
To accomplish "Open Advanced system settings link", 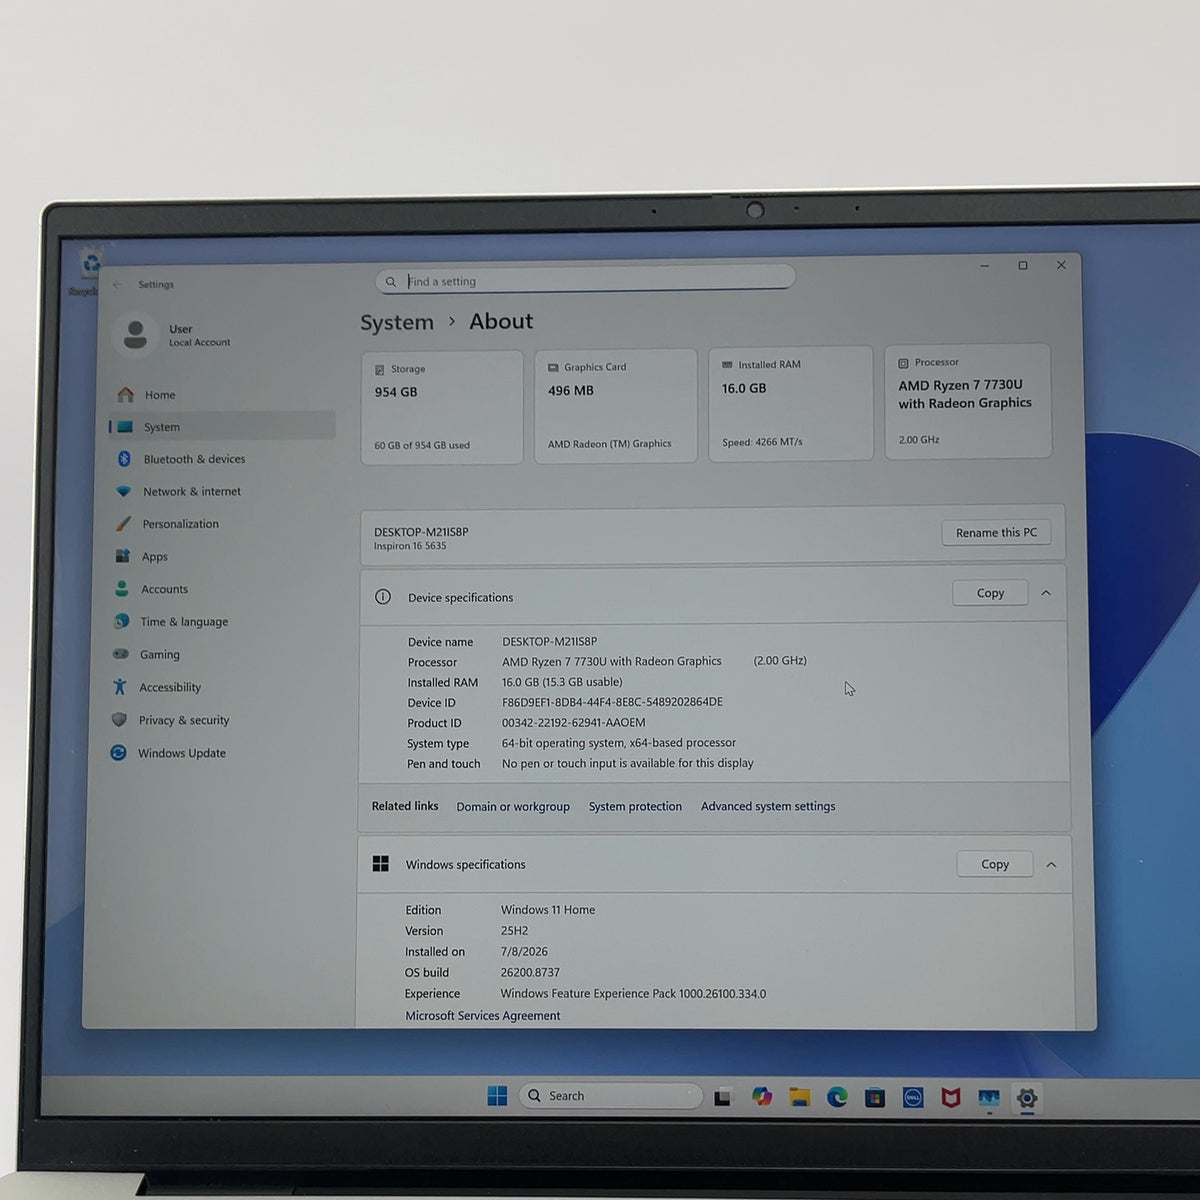I will click(x=768, y=806).
